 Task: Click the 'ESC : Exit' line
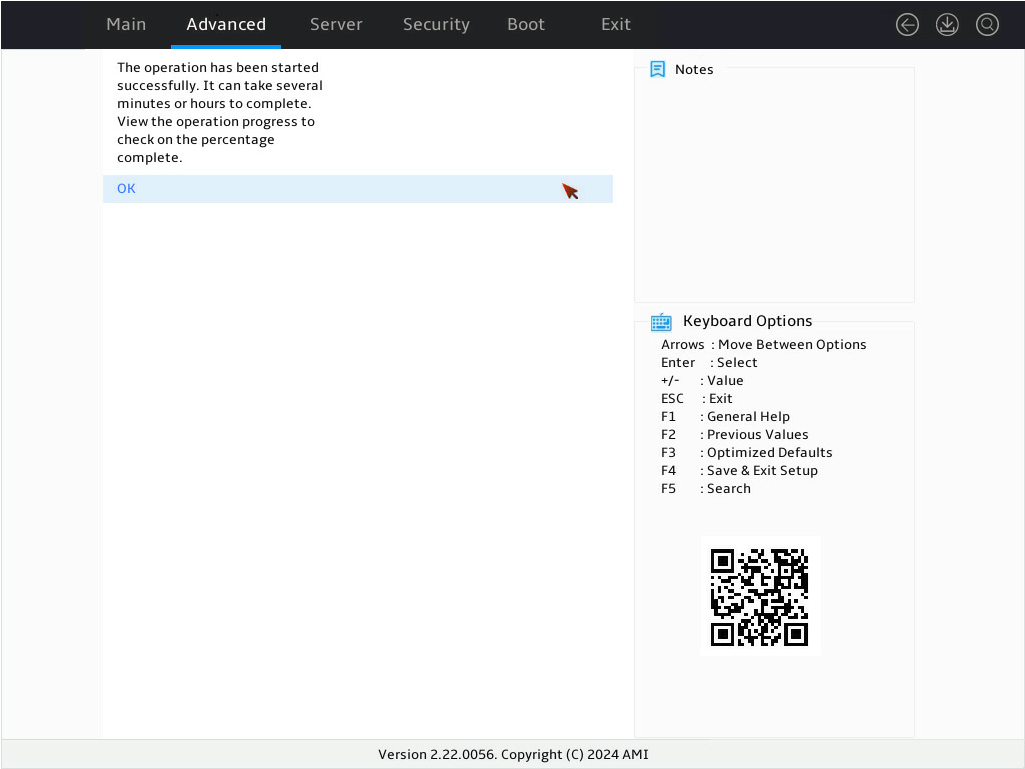(697, 399)
